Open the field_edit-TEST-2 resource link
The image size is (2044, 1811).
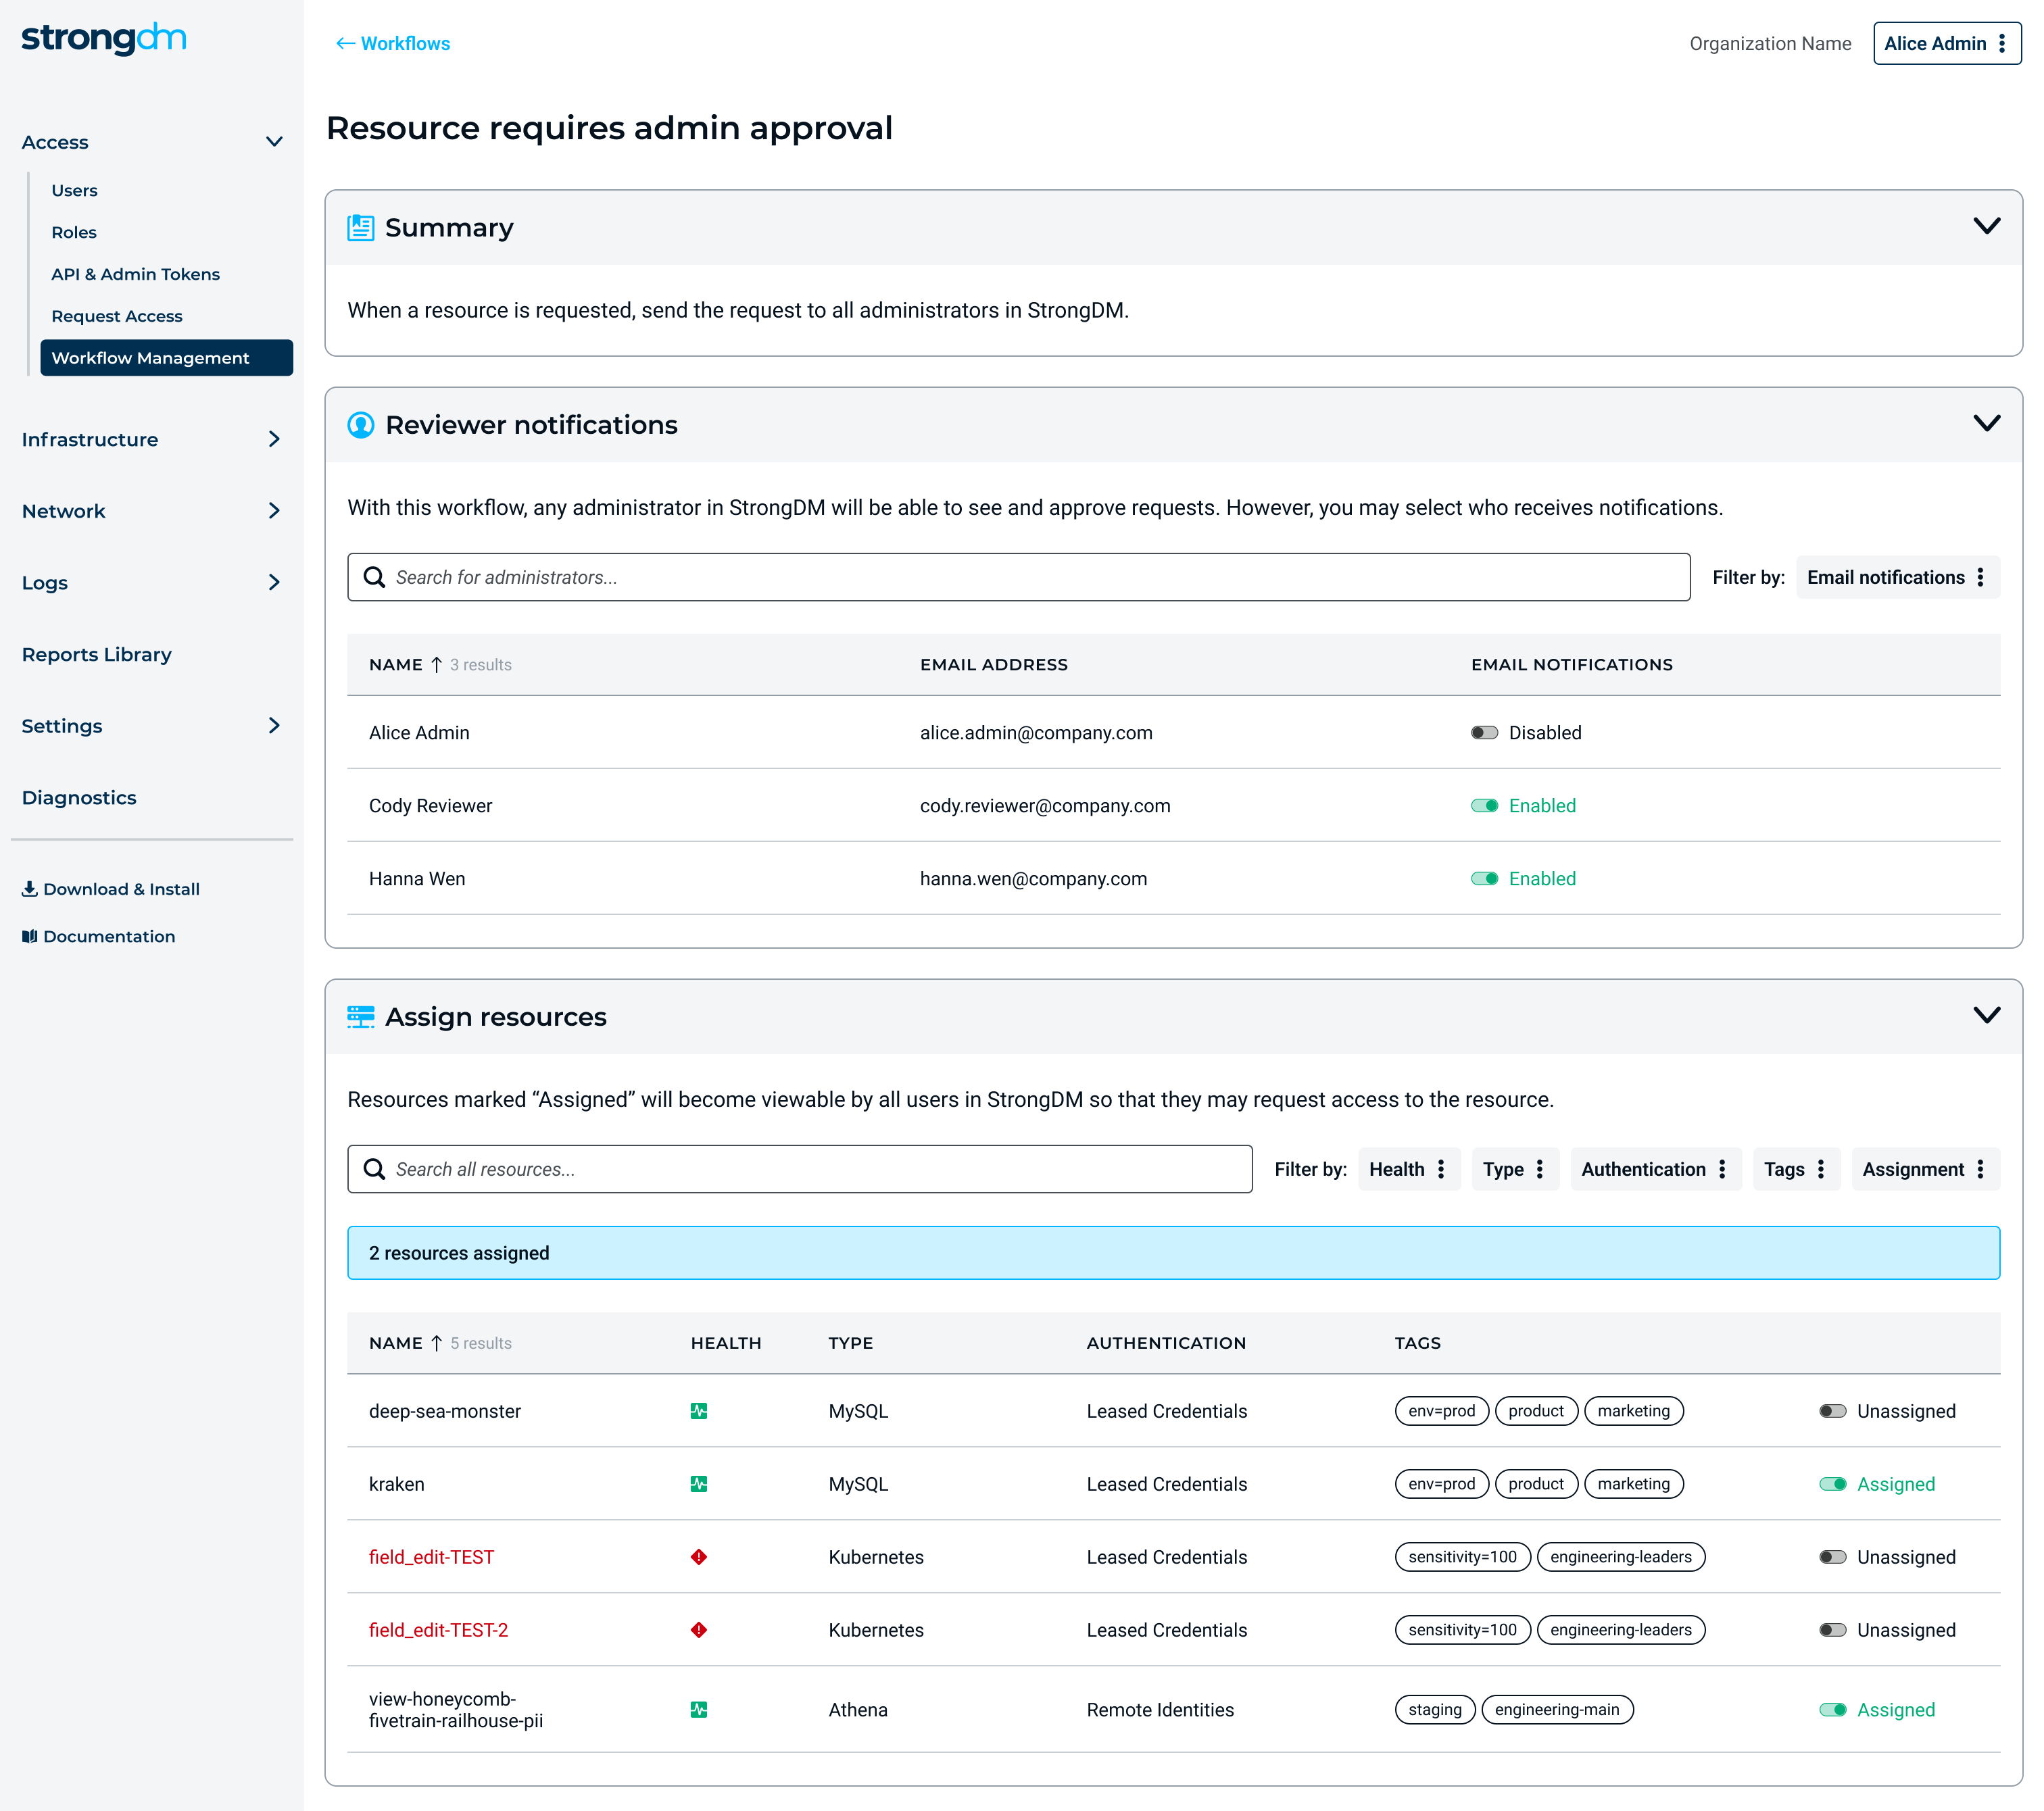coord(438,1630)
